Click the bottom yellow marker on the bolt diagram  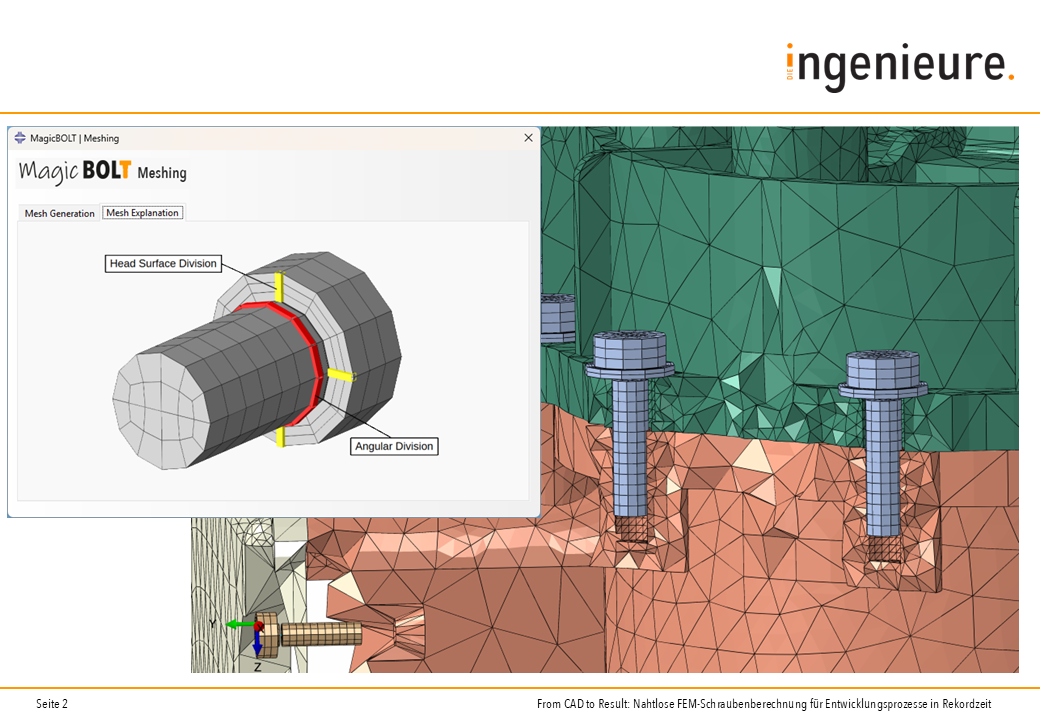[281, 436]
